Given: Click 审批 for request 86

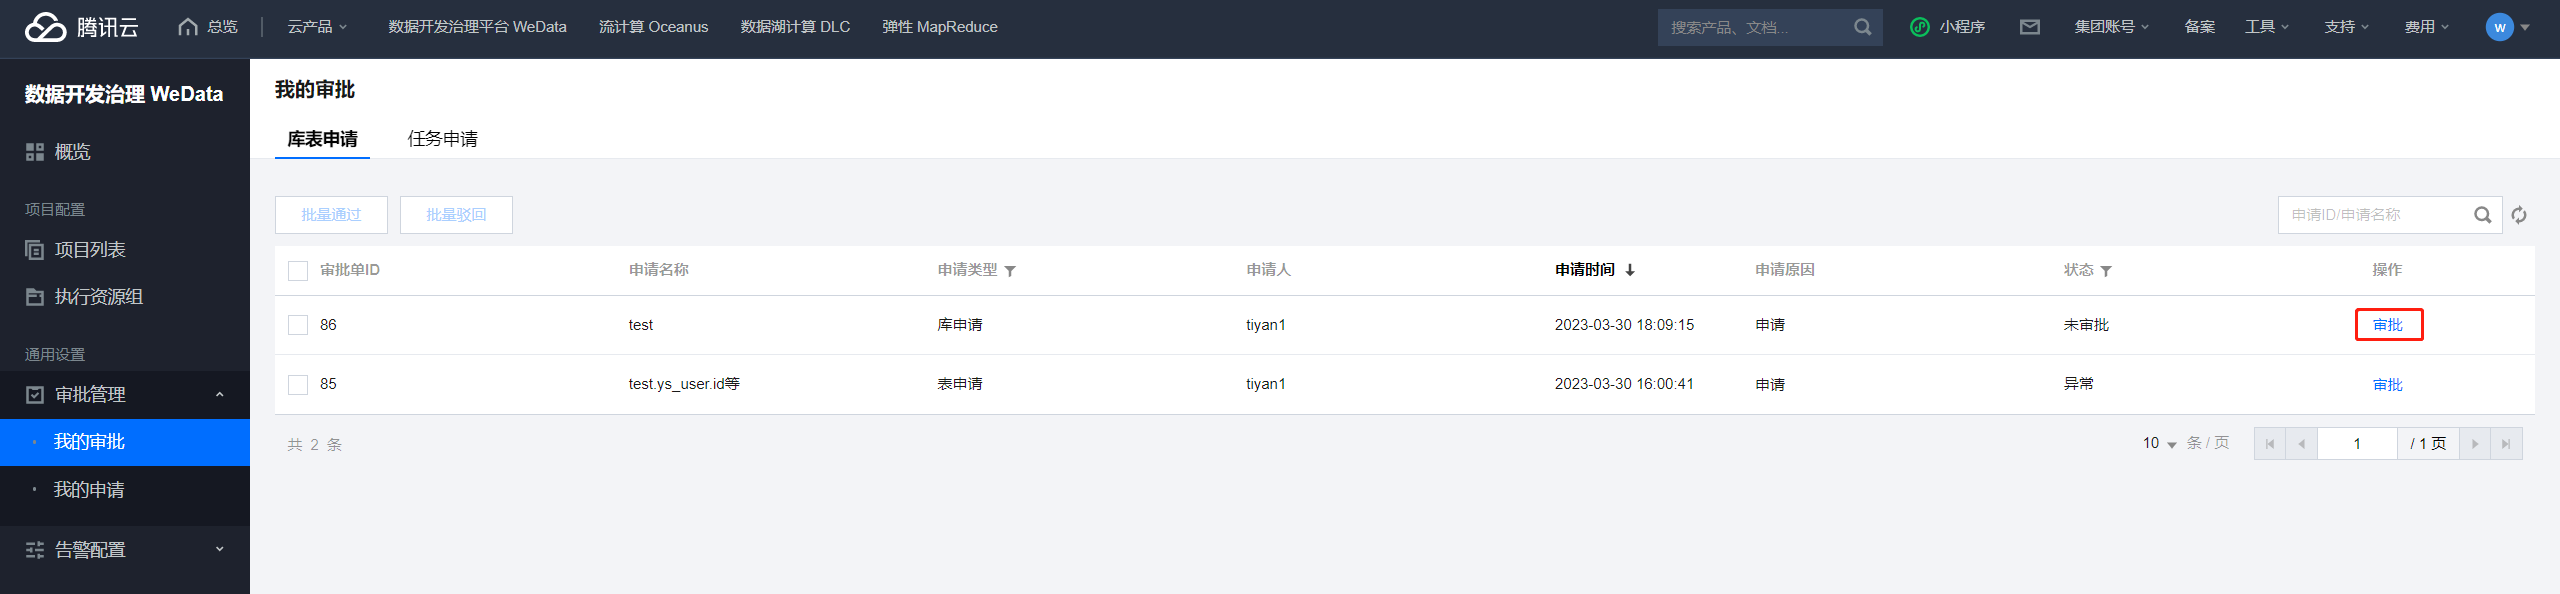Looking at the screenshot, I should 2388,325.
